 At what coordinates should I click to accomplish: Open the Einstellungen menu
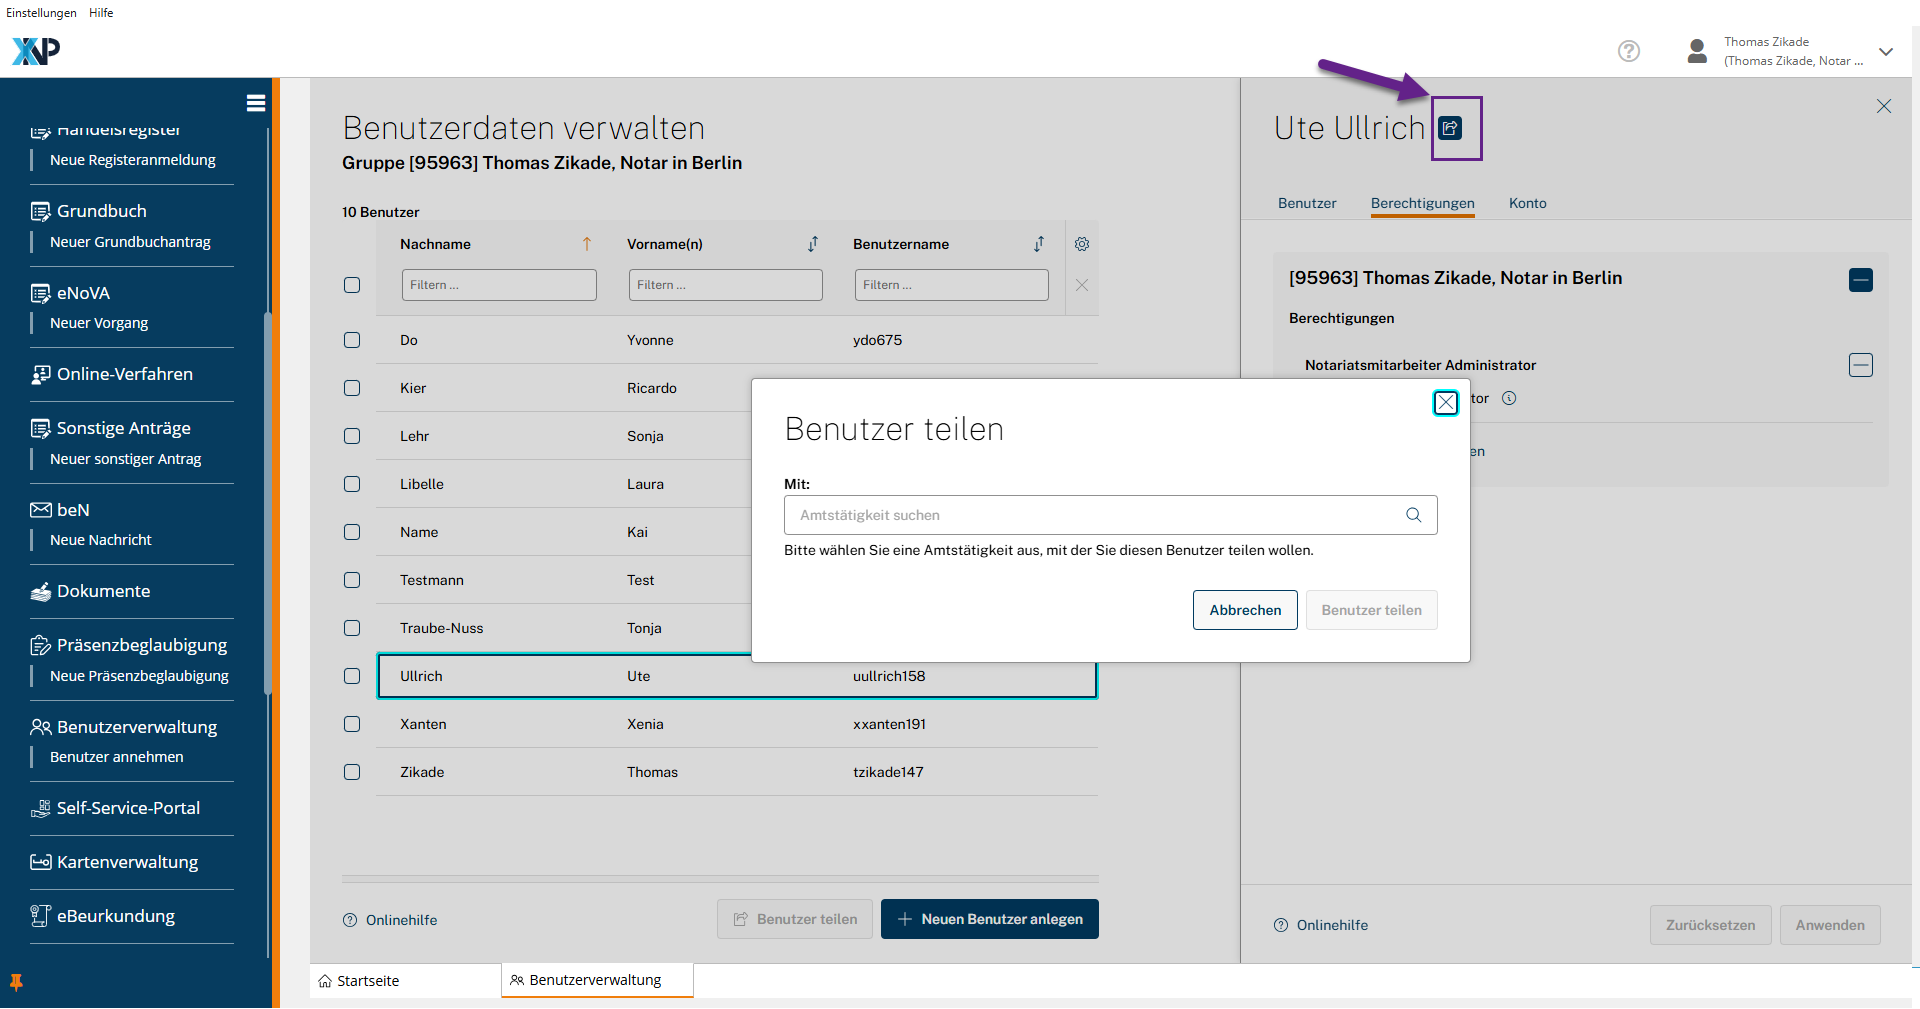pos(41,13)
